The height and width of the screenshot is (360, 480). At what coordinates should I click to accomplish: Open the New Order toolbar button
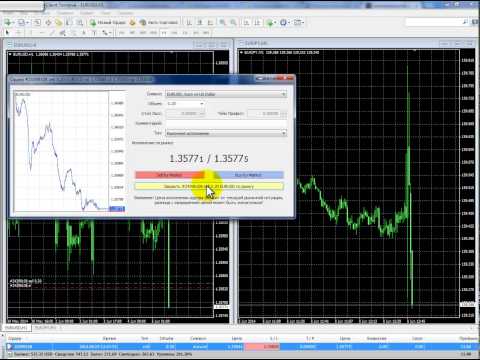coord(108,22)
